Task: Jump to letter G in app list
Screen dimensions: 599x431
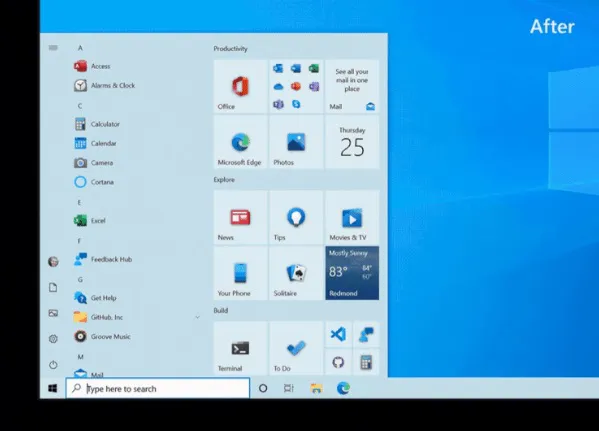Action: click(x=80, y=280)
